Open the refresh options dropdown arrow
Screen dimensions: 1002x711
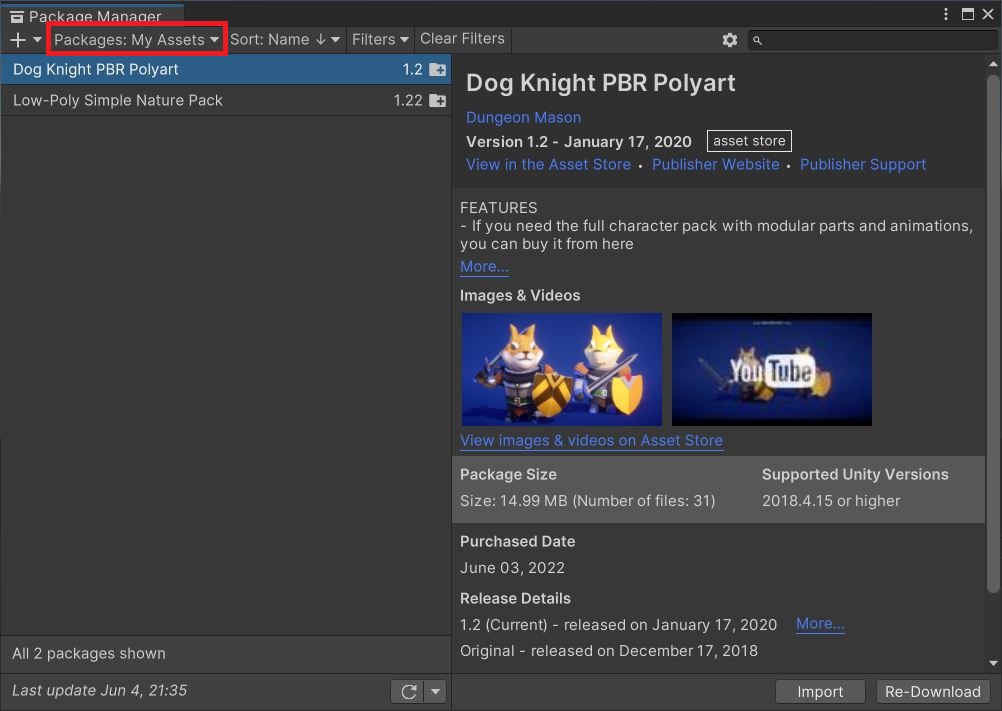[435, 691]
